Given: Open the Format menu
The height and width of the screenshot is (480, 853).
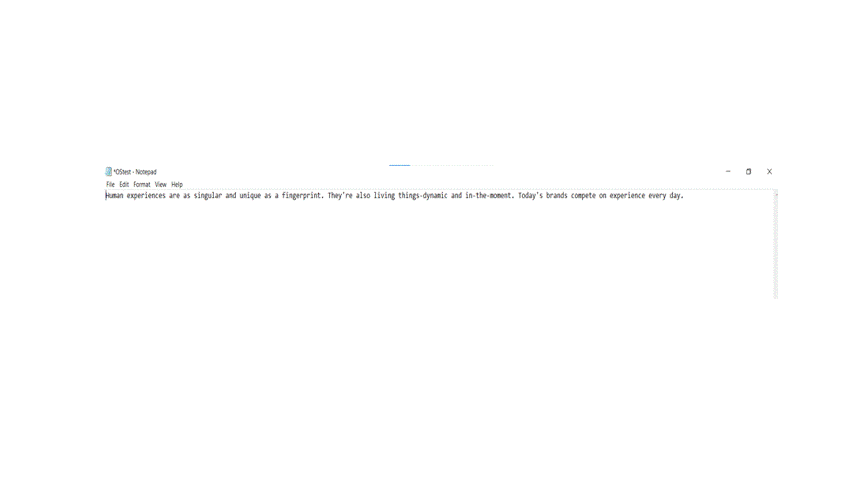Looking at the screenshot, I should [x=141, y=184].
